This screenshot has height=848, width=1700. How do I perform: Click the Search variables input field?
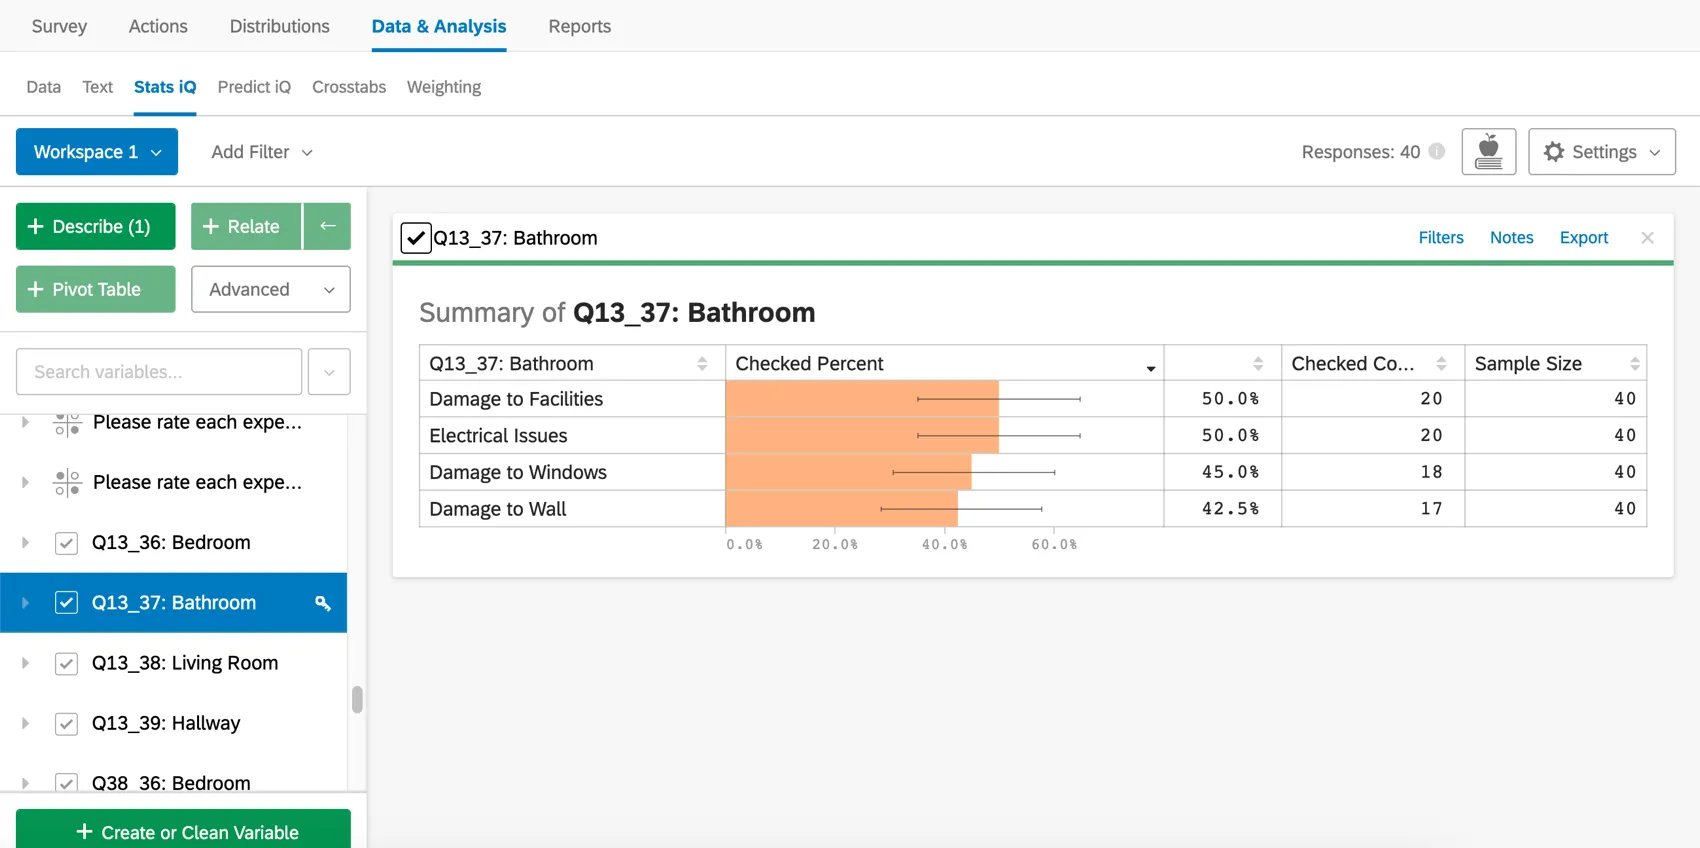pyautogui.click(x=159, y=372)
